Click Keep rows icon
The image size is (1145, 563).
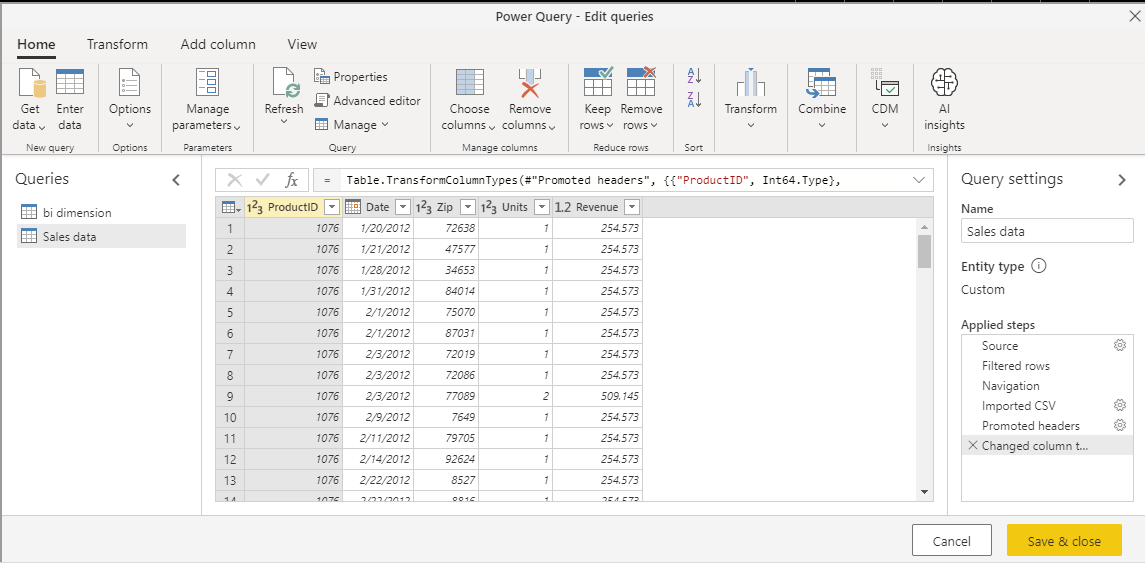coord(598,81)
